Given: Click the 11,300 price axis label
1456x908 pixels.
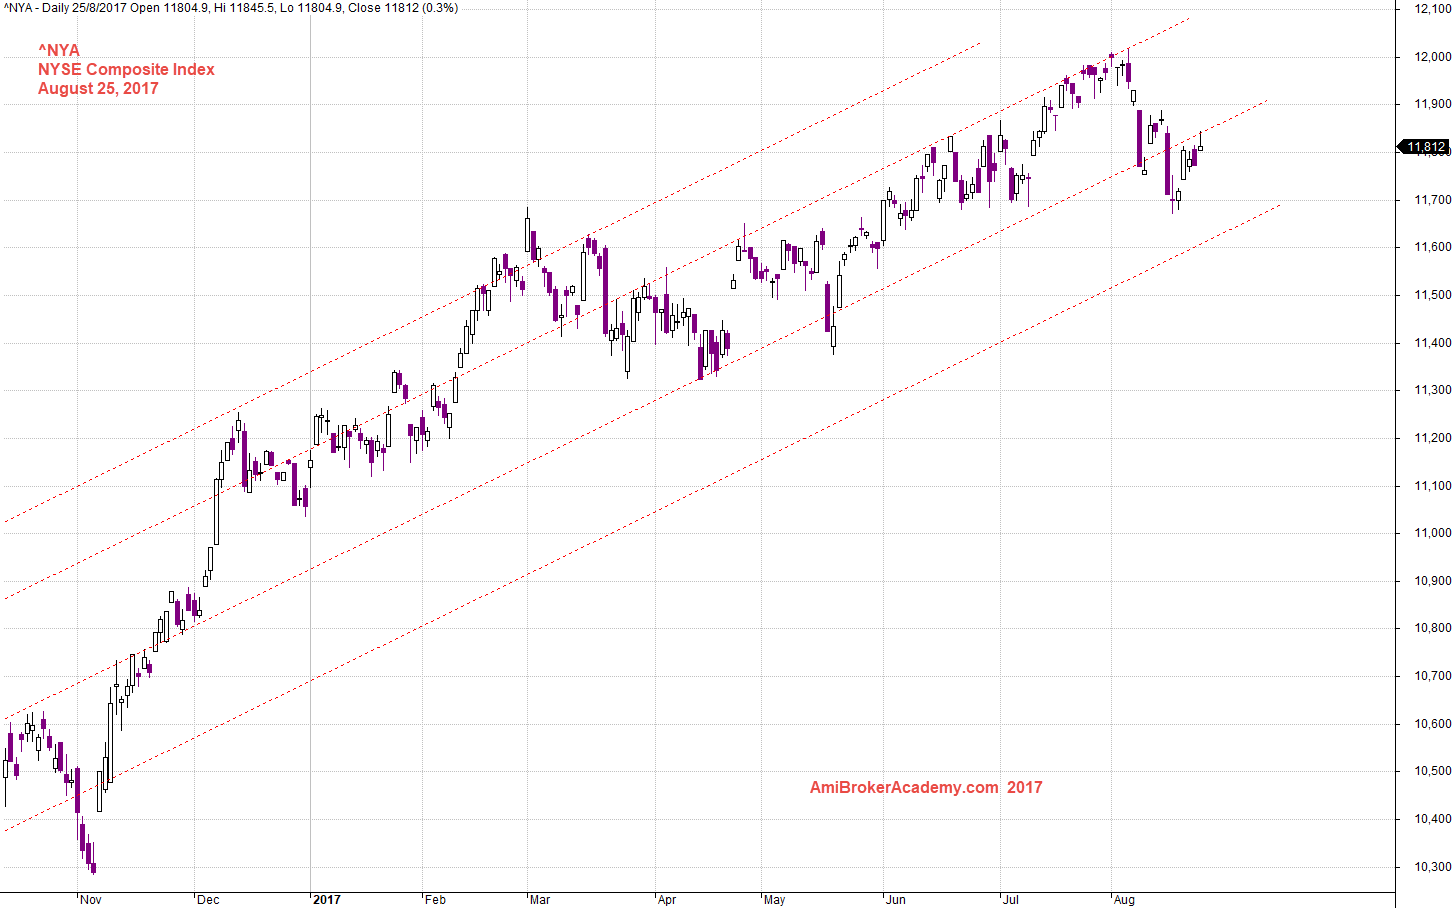Looking at the screenshot, I should click(x=1432, y=390).
